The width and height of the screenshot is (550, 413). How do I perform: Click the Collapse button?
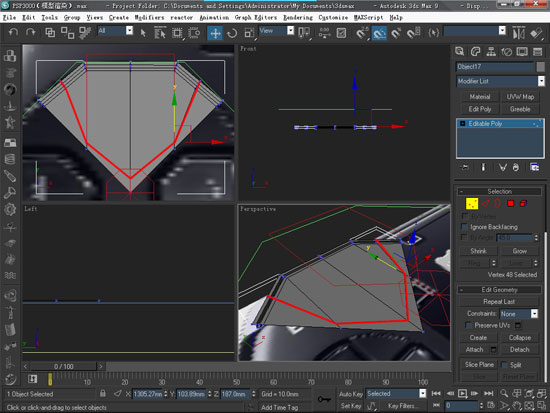coord(519,338)
